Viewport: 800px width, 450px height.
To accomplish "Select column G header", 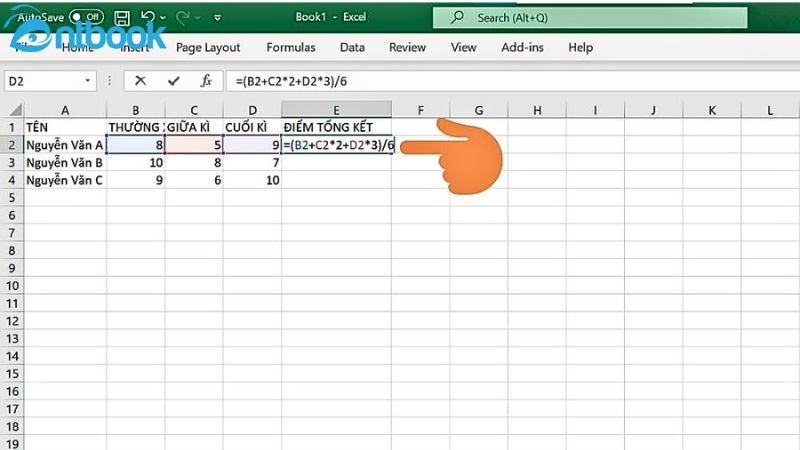I will pos(479,110).
